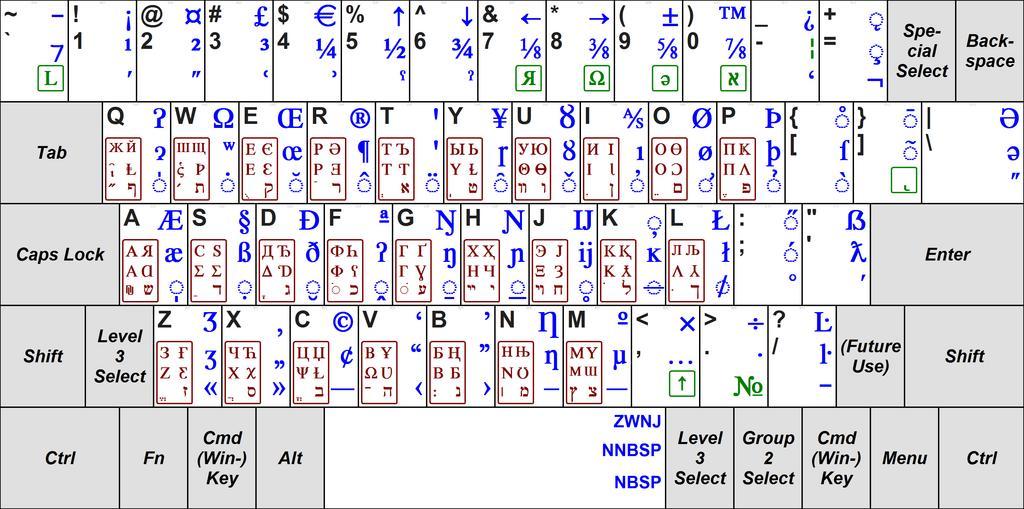Click the copyright symbol on C key
The width and height of the screenshot is (1024, 509).
click(343, 322)
